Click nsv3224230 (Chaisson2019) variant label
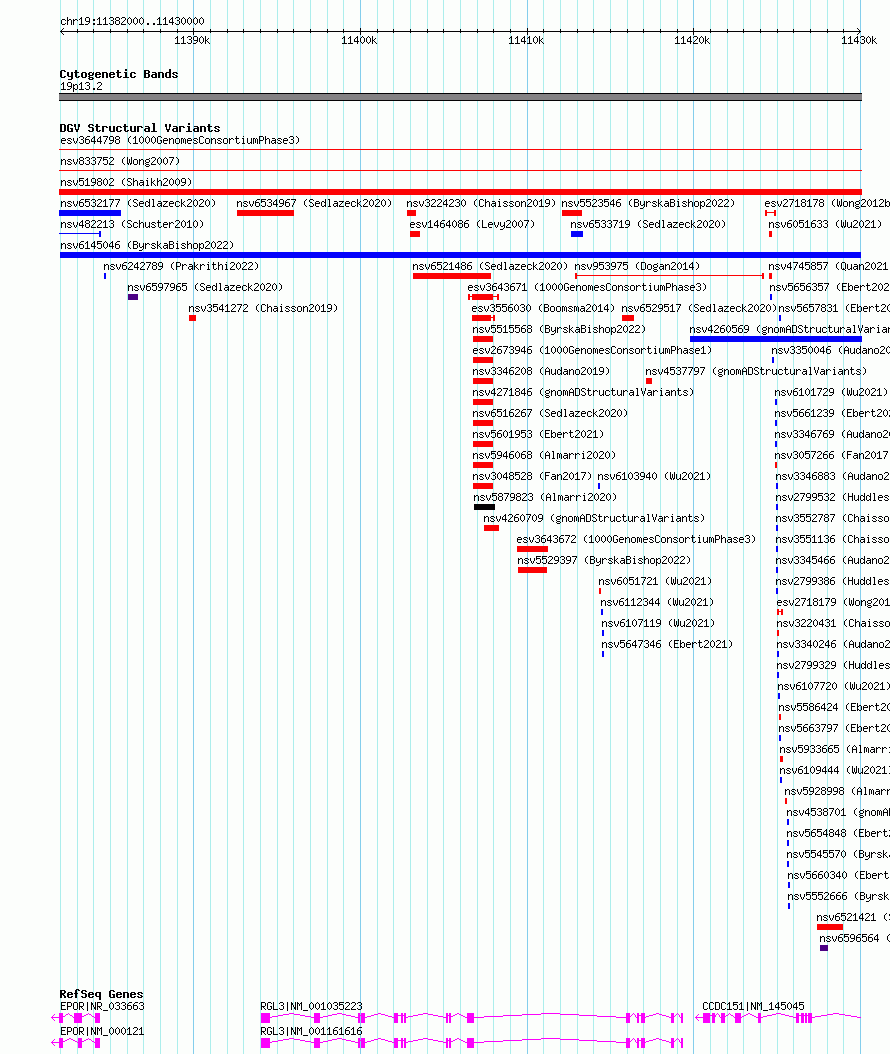 (x=481, y=203)
